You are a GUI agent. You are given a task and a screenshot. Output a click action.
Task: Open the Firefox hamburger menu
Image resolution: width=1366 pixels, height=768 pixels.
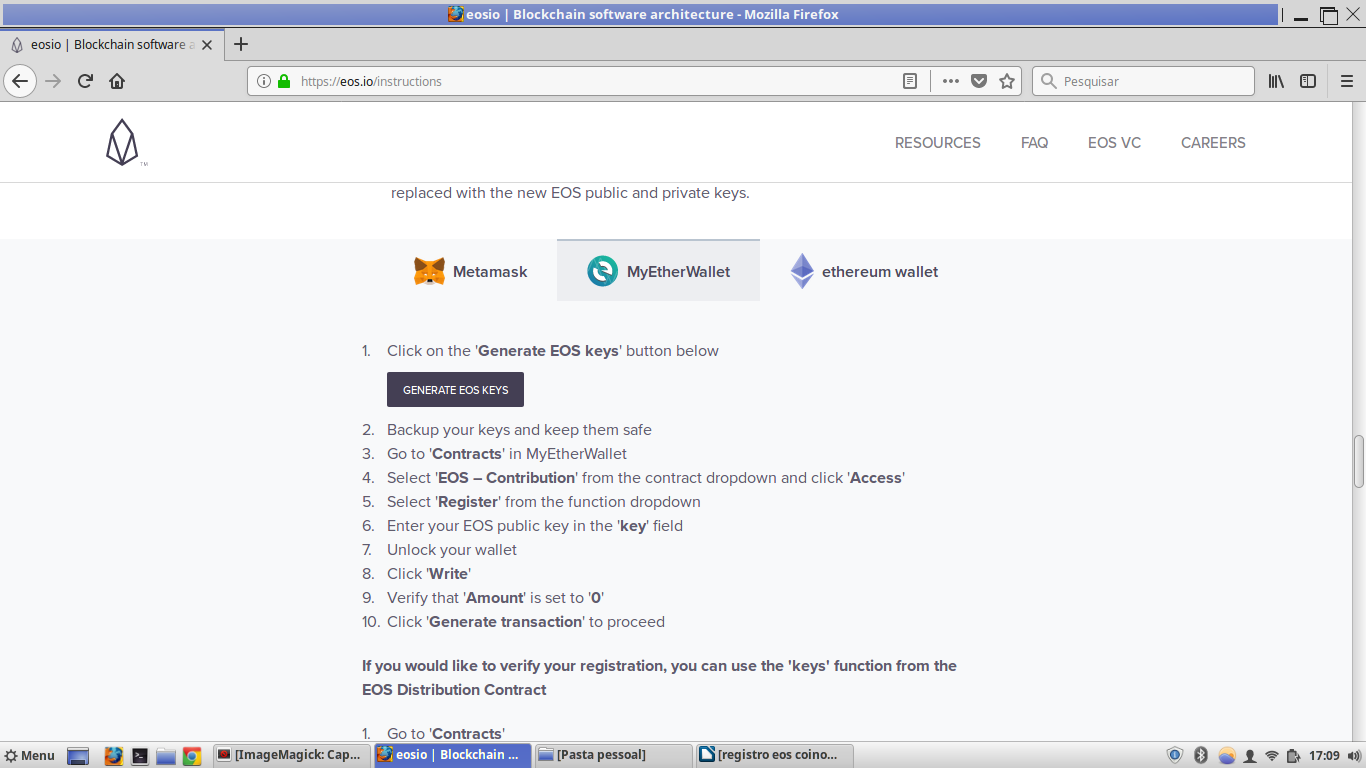point(1347,81)
